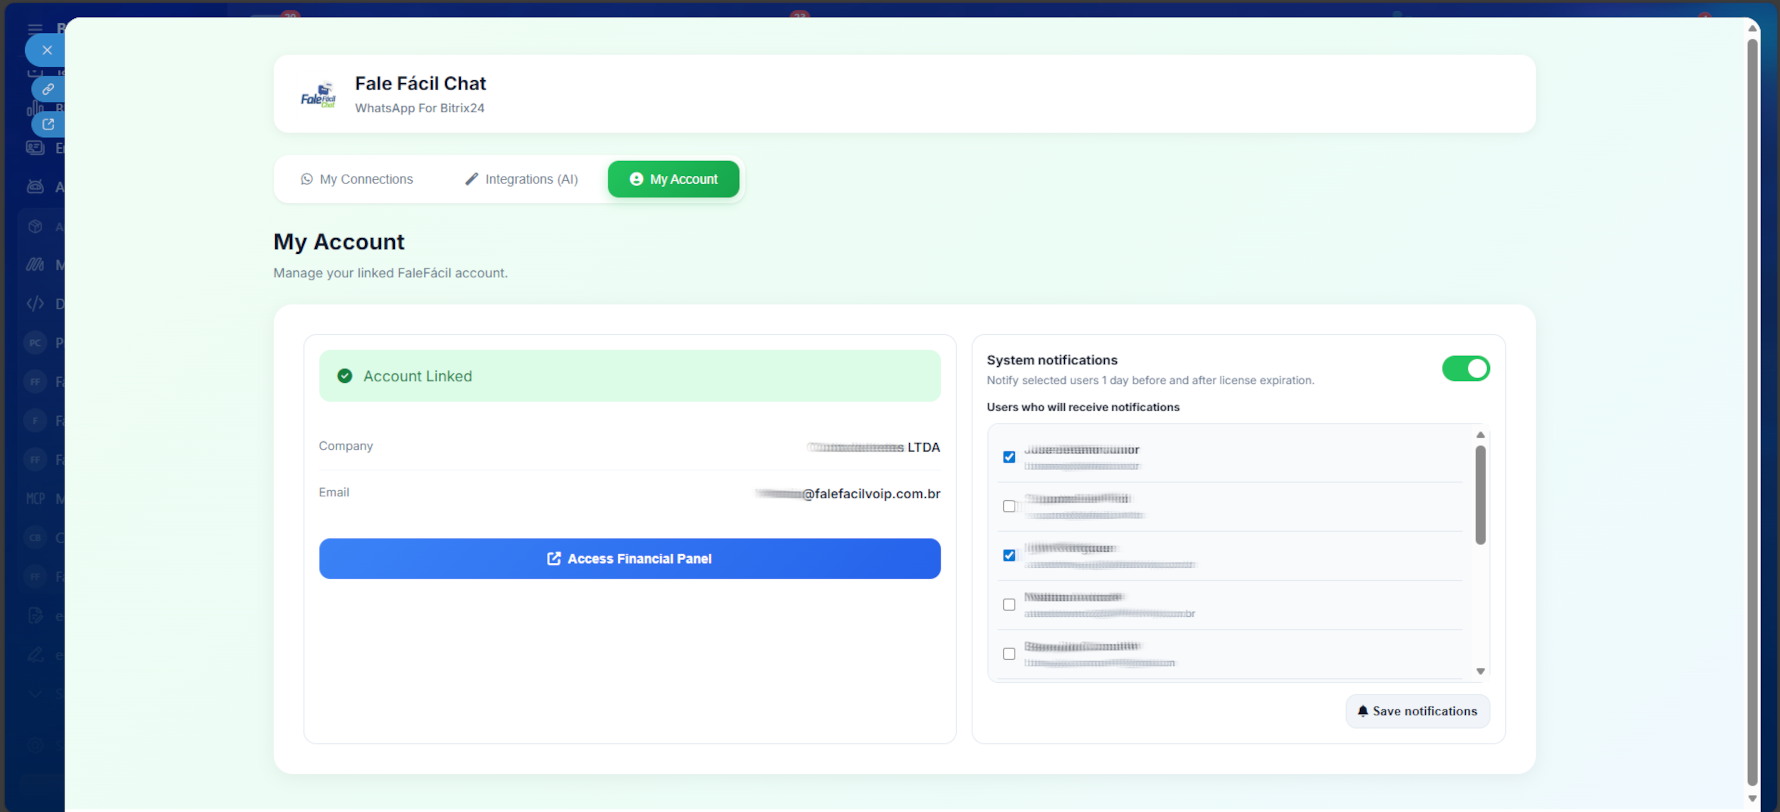The width and height of the screenshot is (1780, 812).
Task: Click the green Account Linked checkmark icon
Action: click(345, 376)
